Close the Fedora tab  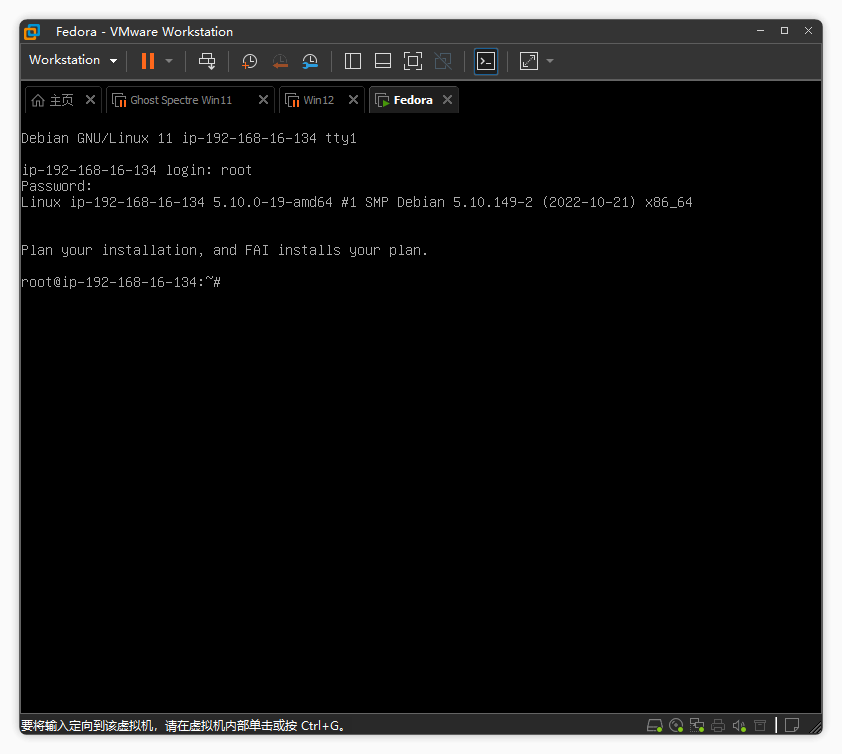(x=447, y=100)
